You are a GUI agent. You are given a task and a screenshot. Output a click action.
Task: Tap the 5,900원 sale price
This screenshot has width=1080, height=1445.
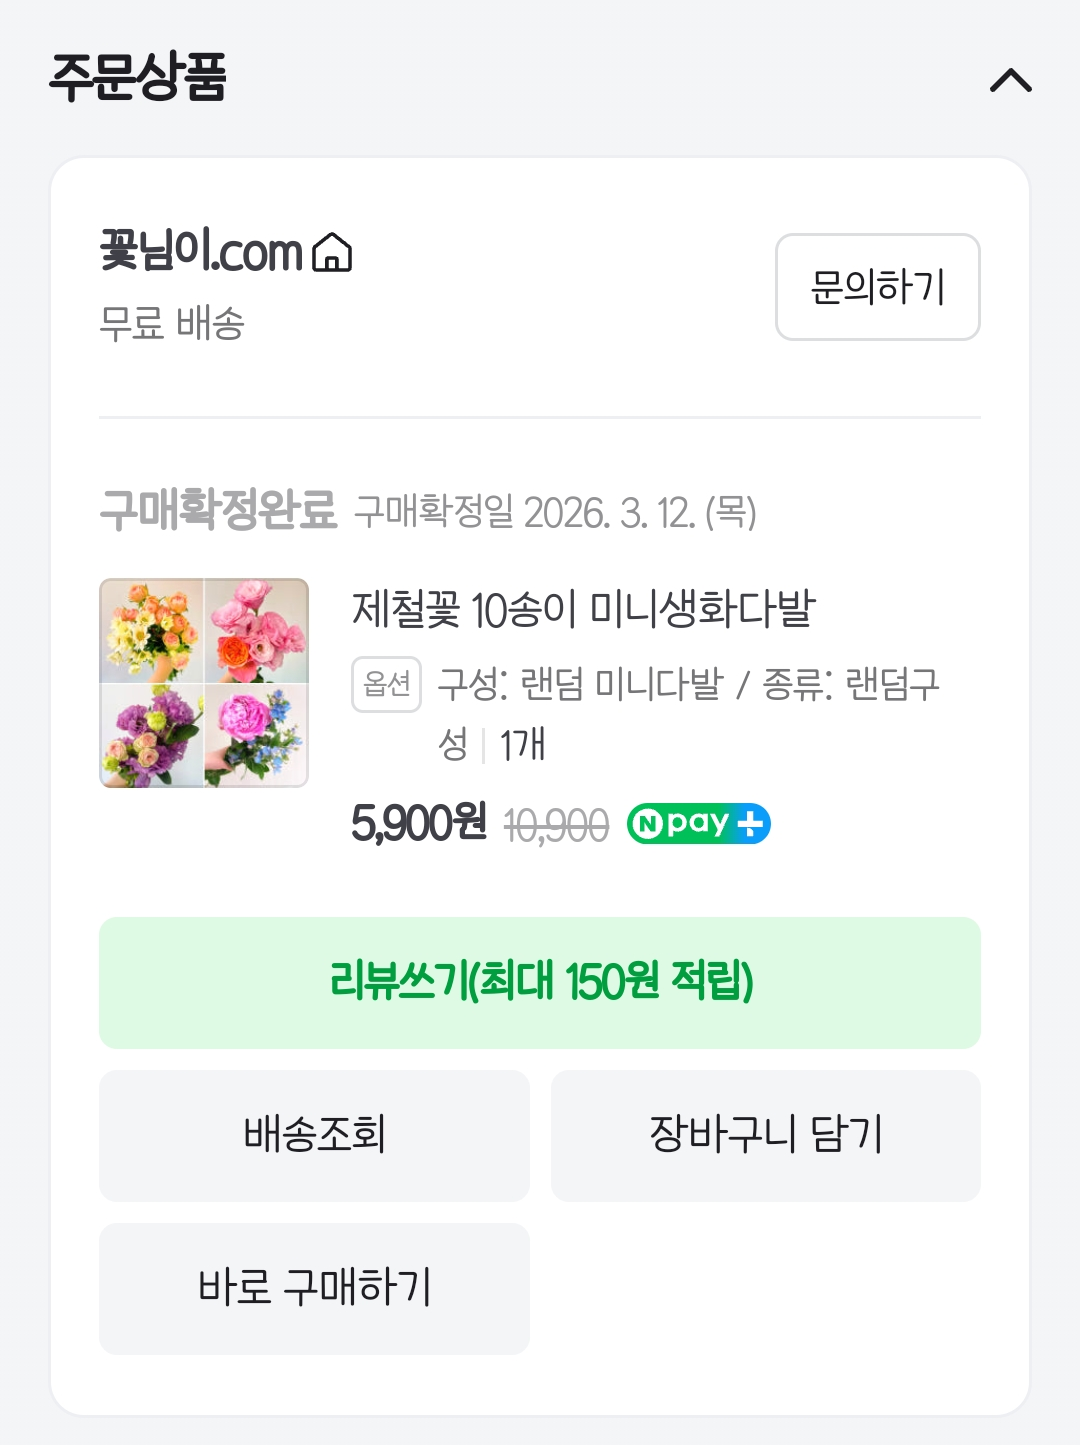418,824
